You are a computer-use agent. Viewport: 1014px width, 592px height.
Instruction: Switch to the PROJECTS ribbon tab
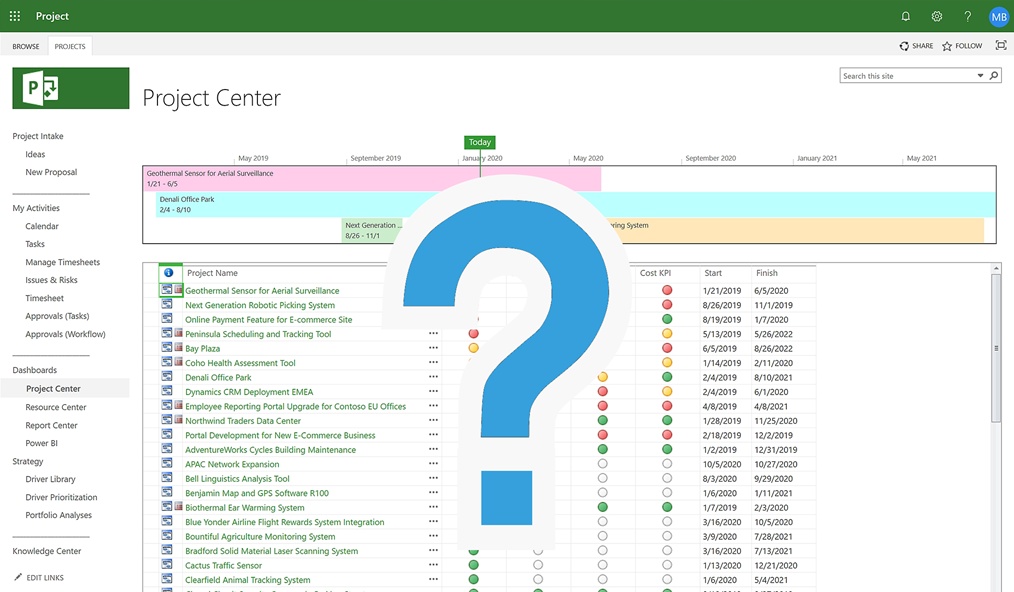click(70, 46)
